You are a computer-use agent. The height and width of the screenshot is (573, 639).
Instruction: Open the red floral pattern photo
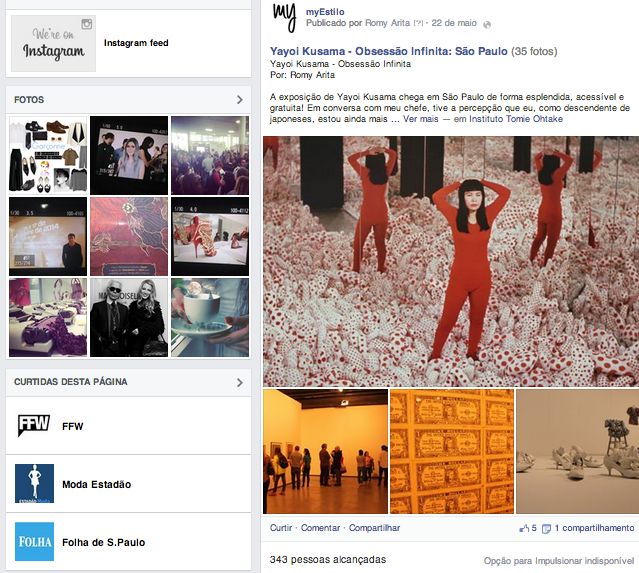(129, 236)
